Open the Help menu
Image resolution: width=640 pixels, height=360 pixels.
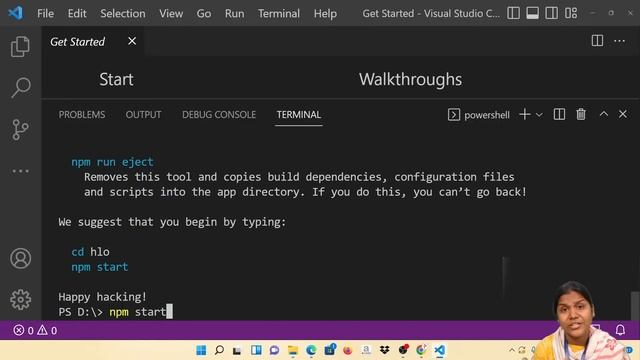coord(325,13)
